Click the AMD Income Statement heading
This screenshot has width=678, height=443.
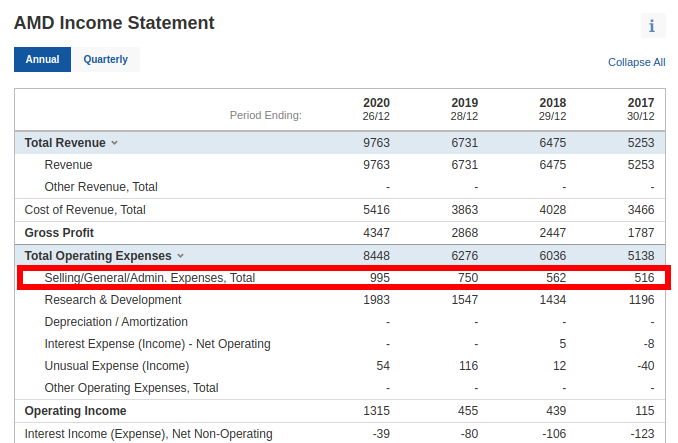(x=114, y=22)
